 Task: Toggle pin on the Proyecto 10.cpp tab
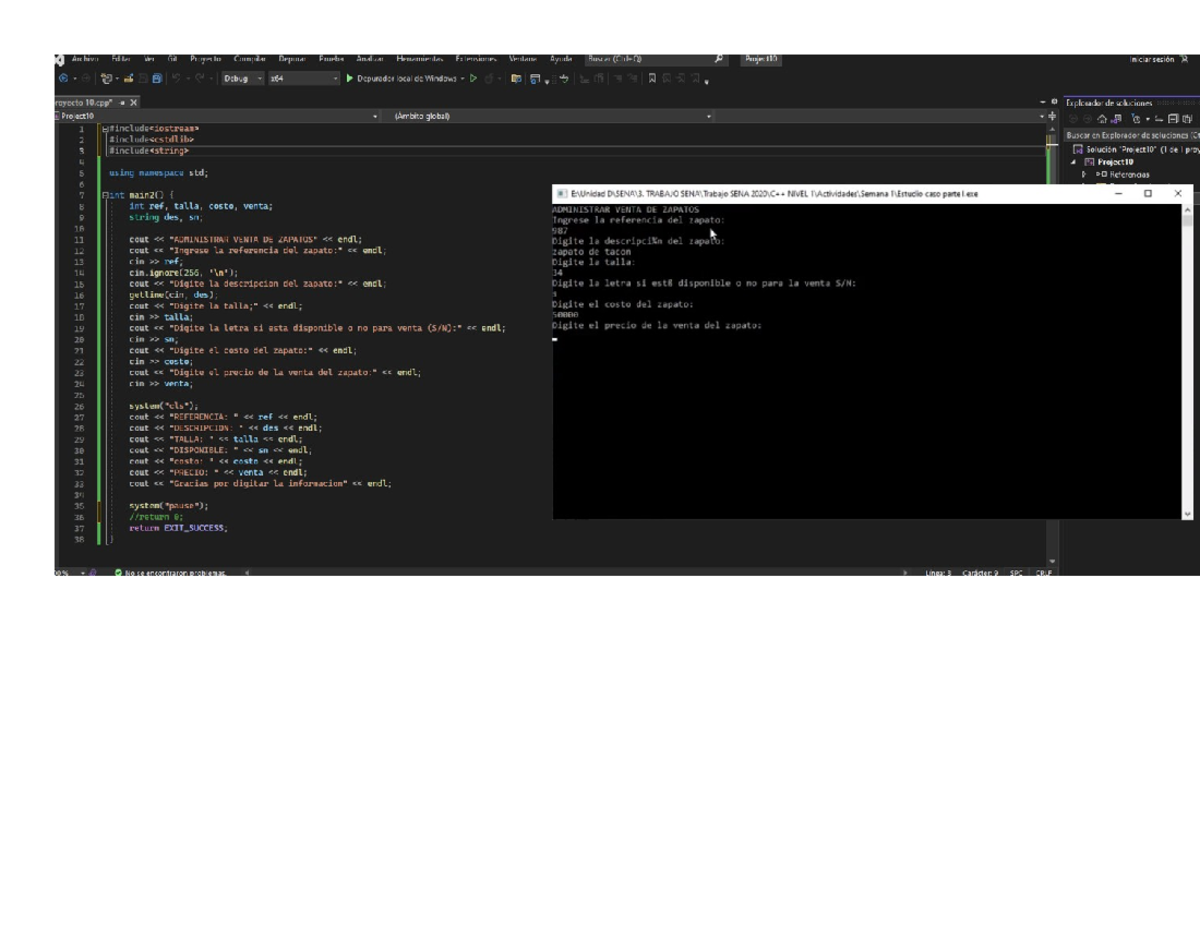pos(122,103)
